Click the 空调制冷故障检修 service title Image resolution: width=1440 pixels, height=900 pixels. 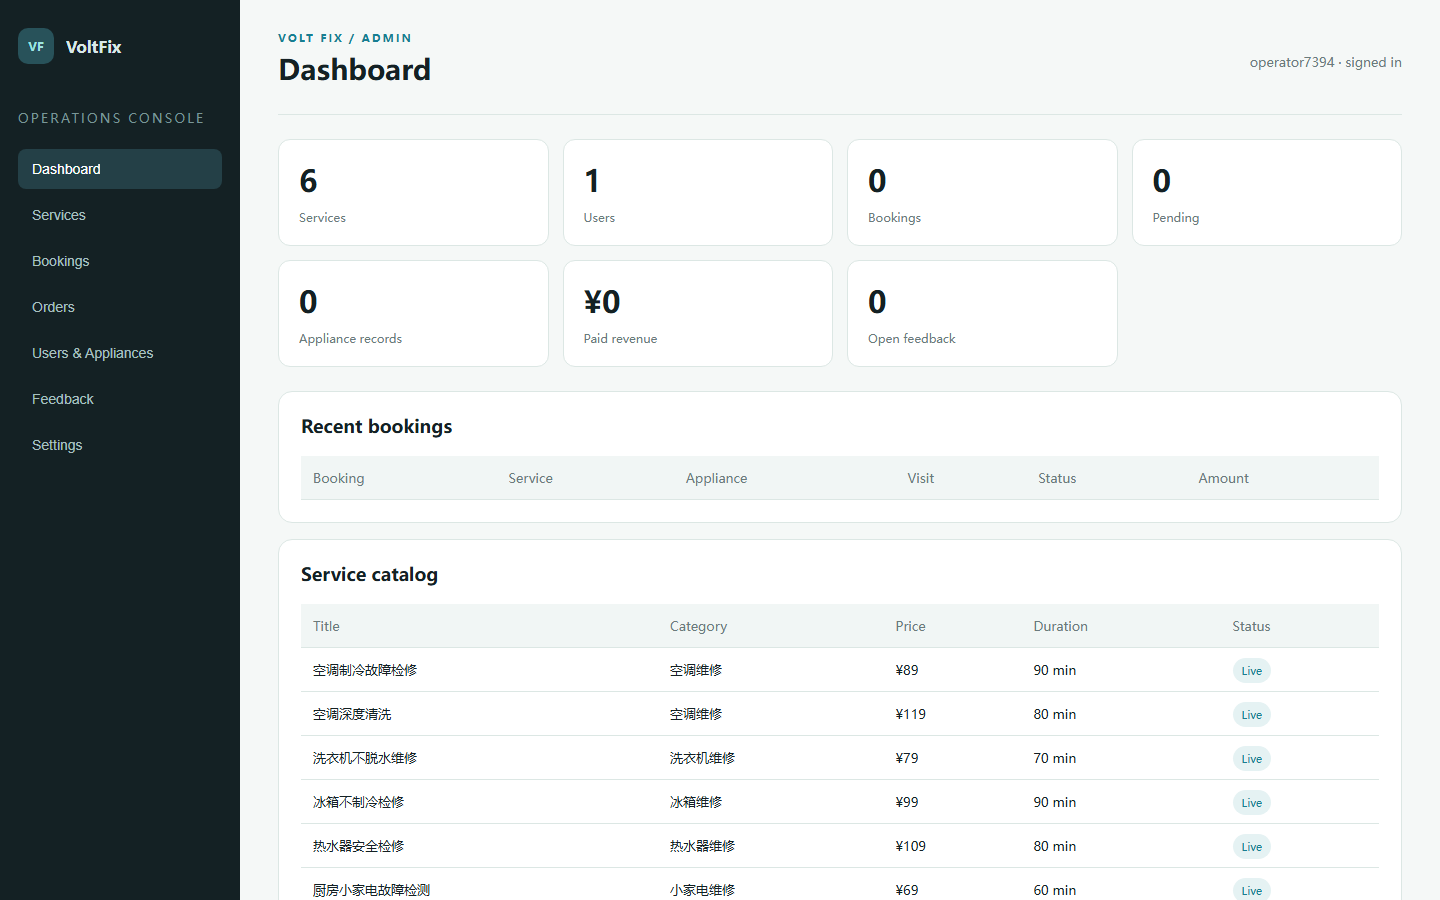365,670
